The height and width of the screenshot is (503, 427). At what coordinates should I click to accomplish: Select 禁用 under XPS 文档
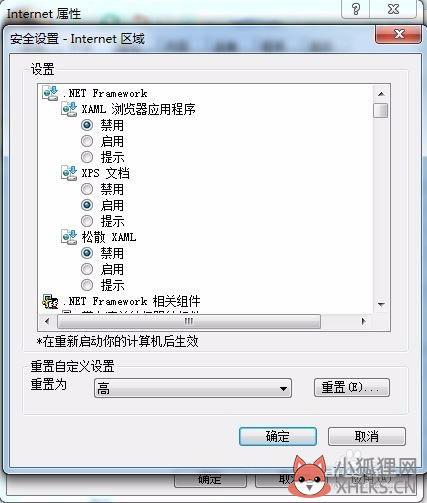tap(87, 189)
